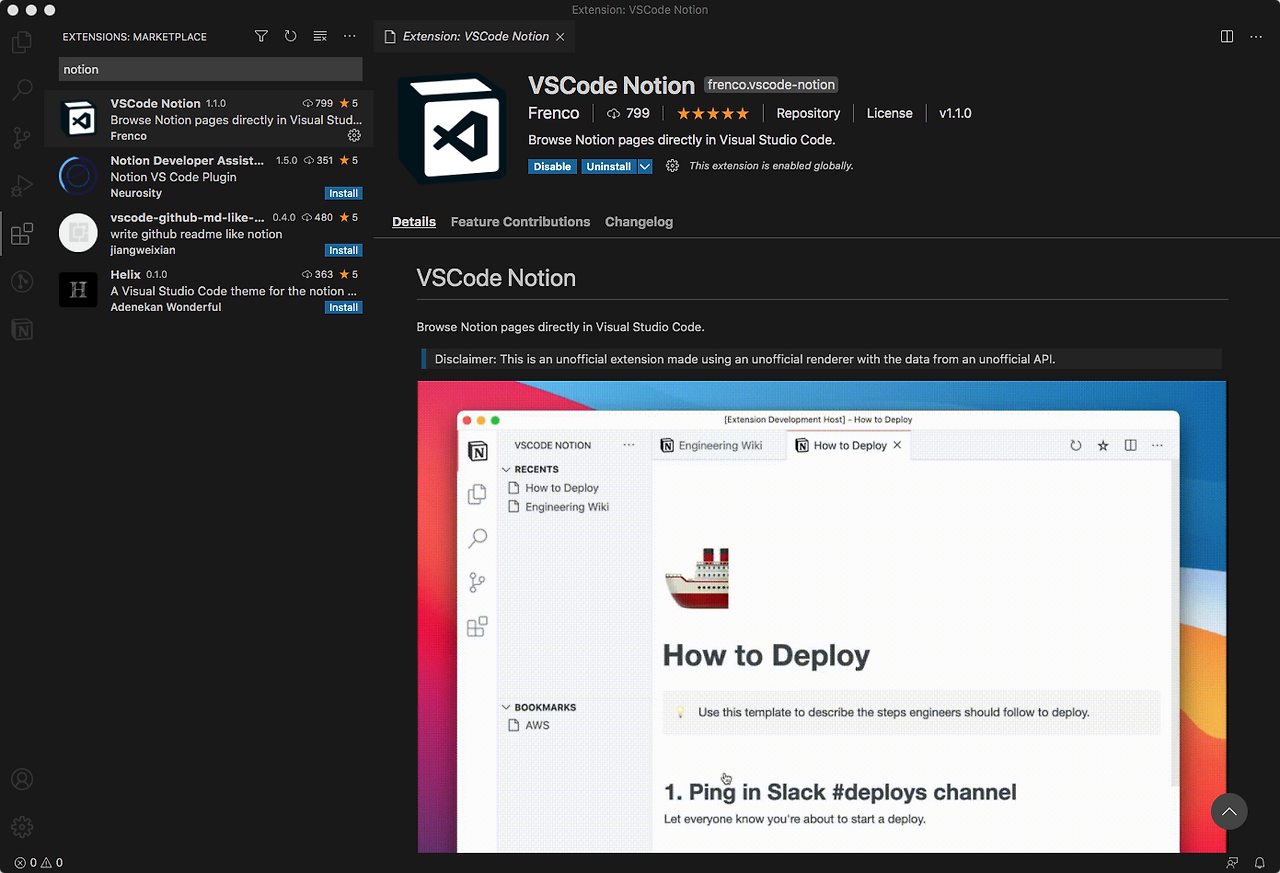Select VSCode Notion in the extensions list

pyautogui.click(x=208, y=119)
